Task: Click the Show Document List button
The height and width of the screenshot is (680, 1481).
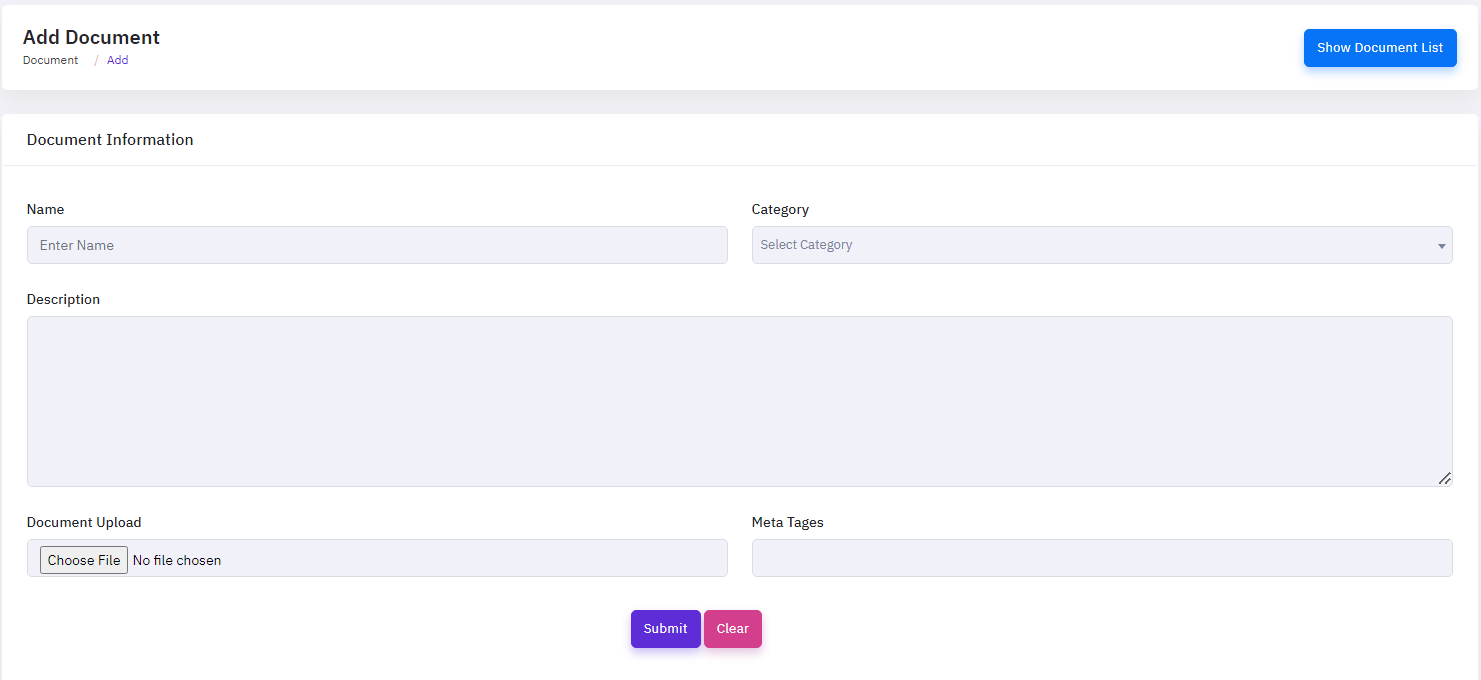Action: pyautogui.click(x=1379, y=48)
